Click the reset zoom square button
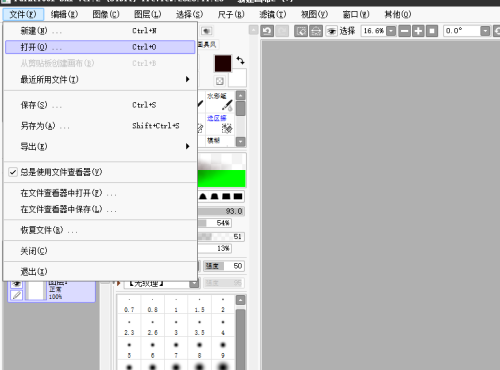 pyautogui.click(x=432, y=31)
